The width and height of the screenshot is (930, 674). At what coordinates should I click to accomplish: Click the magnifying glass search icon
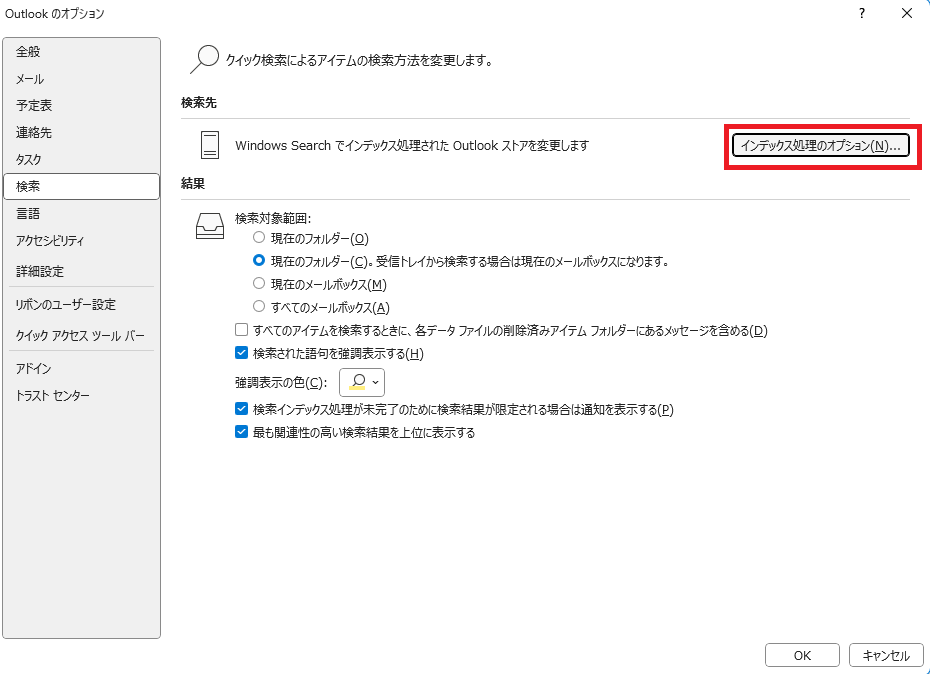click(203, 60)
